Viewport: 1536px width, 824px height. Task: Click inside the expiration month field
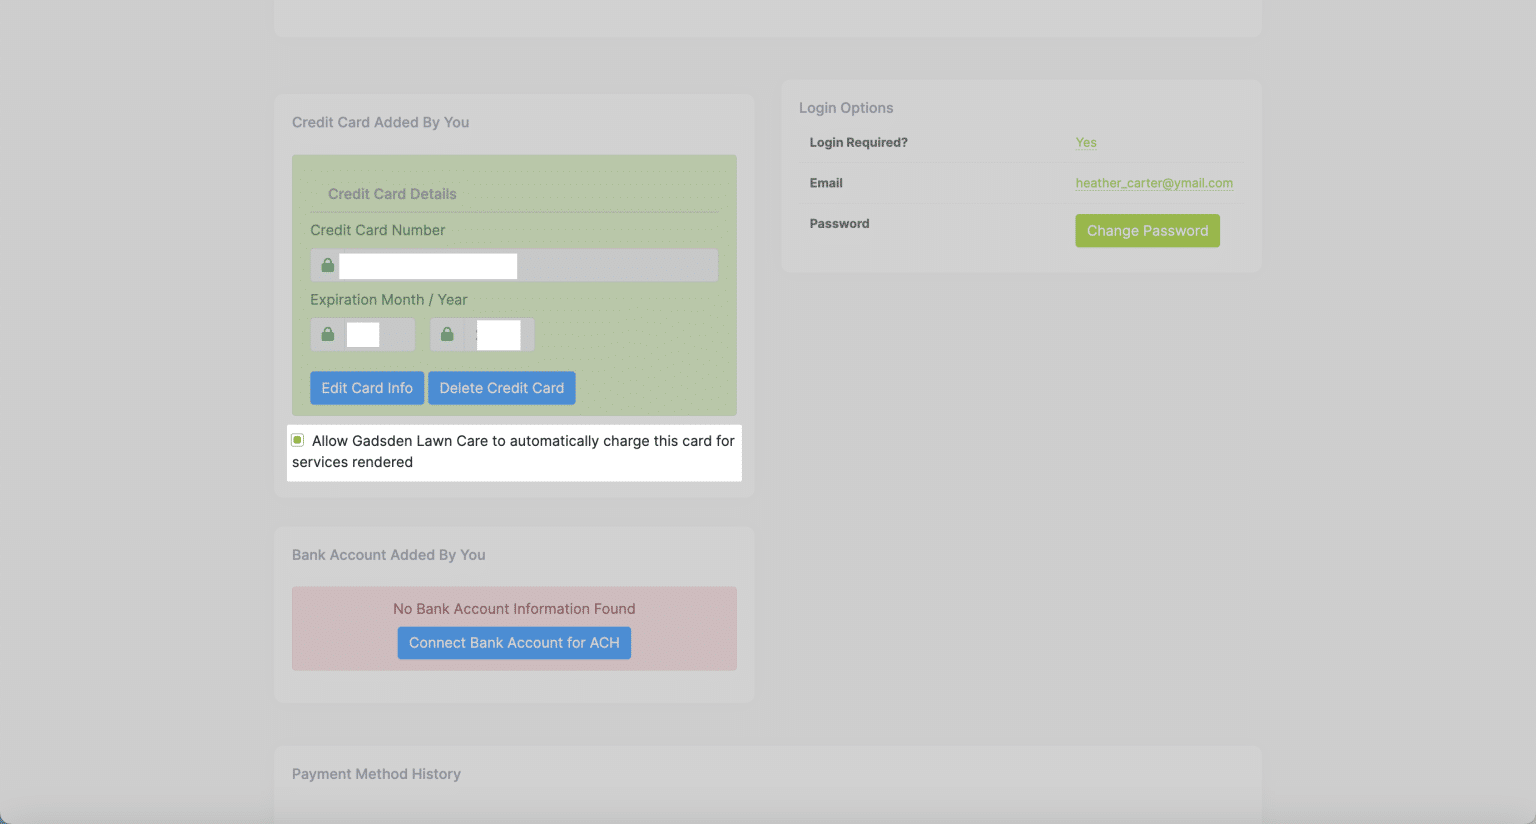[x=362, y=333]
